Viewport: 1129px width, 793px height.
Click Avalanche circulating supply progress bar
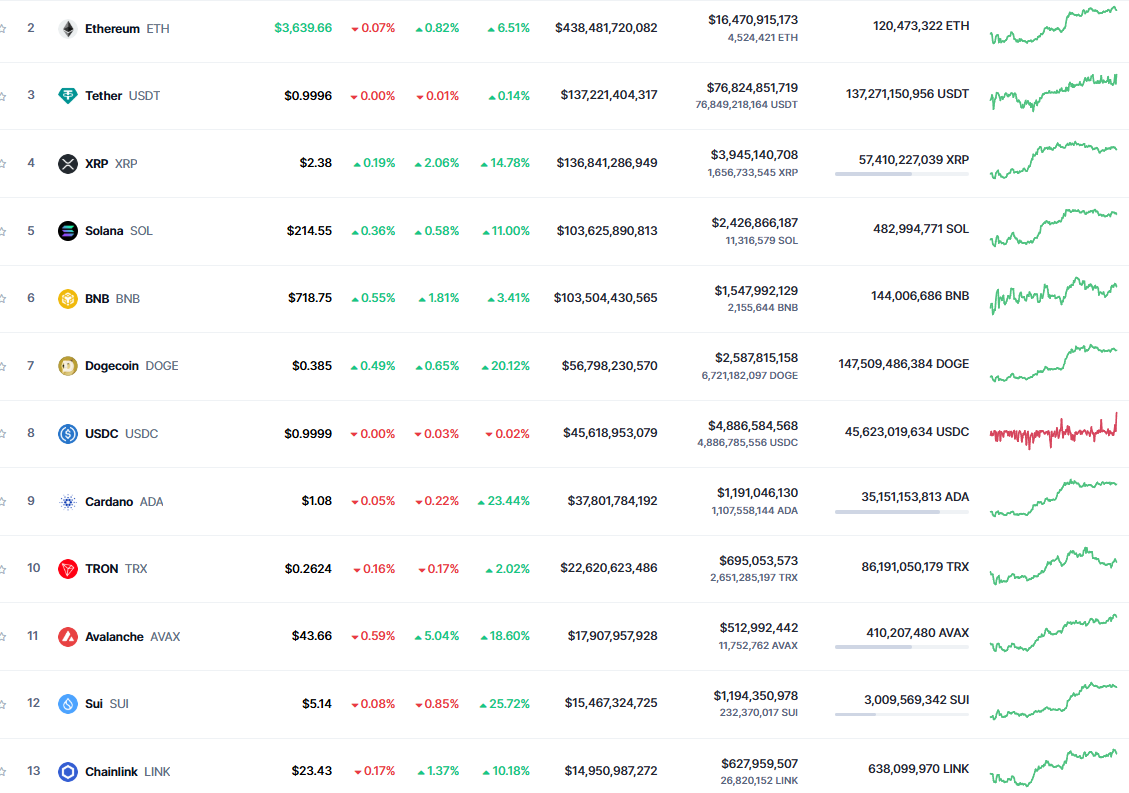pyautogui.click(x=901, y=647)
